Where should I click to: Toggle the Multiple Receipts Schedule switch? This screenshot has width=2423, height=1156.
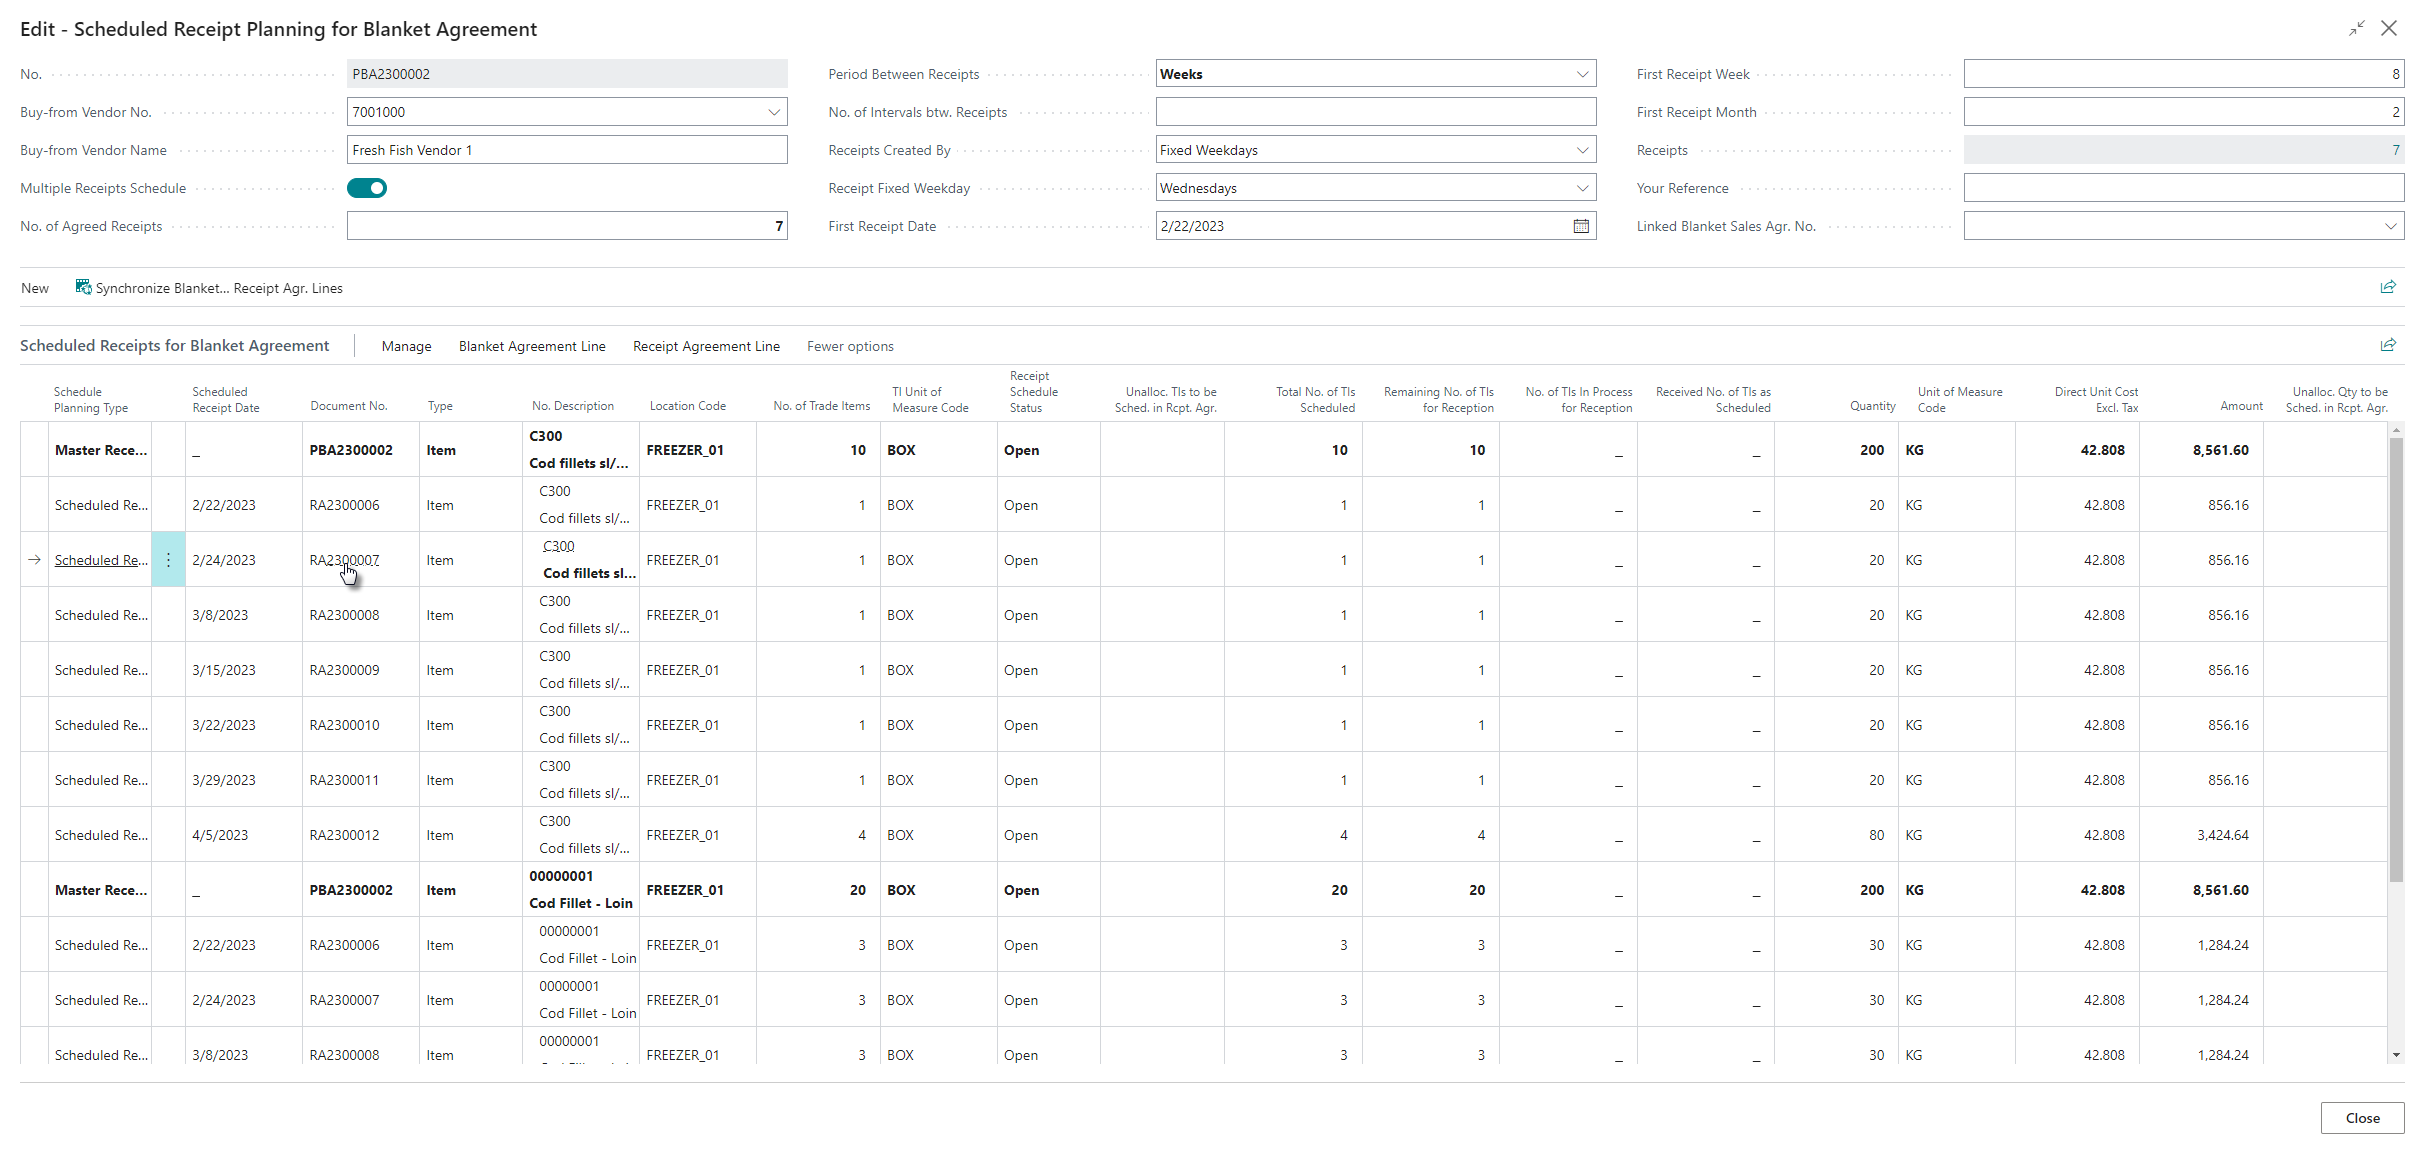pos(367,188)
